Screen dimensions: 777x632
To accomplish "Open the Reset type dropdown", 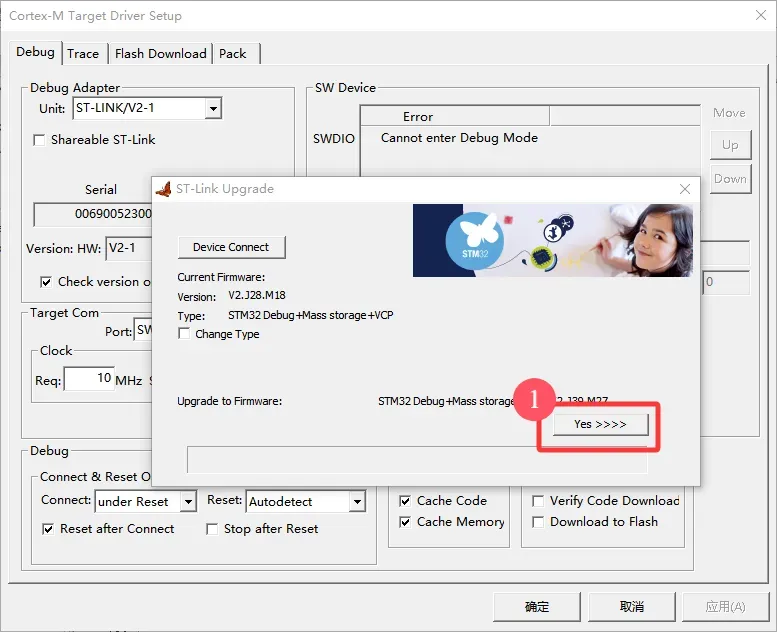I will coord(356,501).
